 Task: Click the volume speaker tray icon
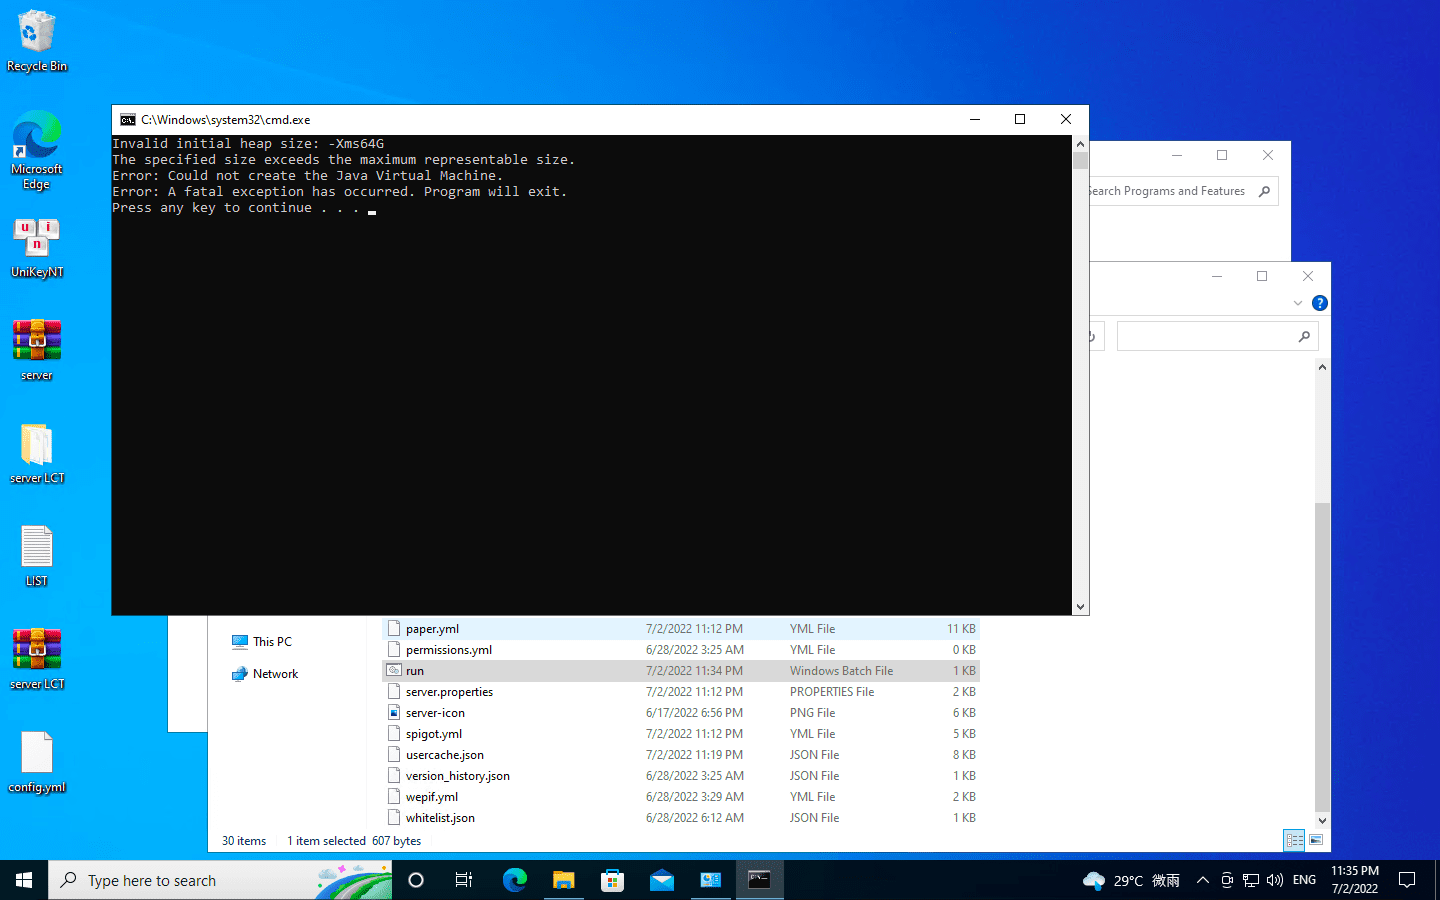click(x=1275, y=880)
